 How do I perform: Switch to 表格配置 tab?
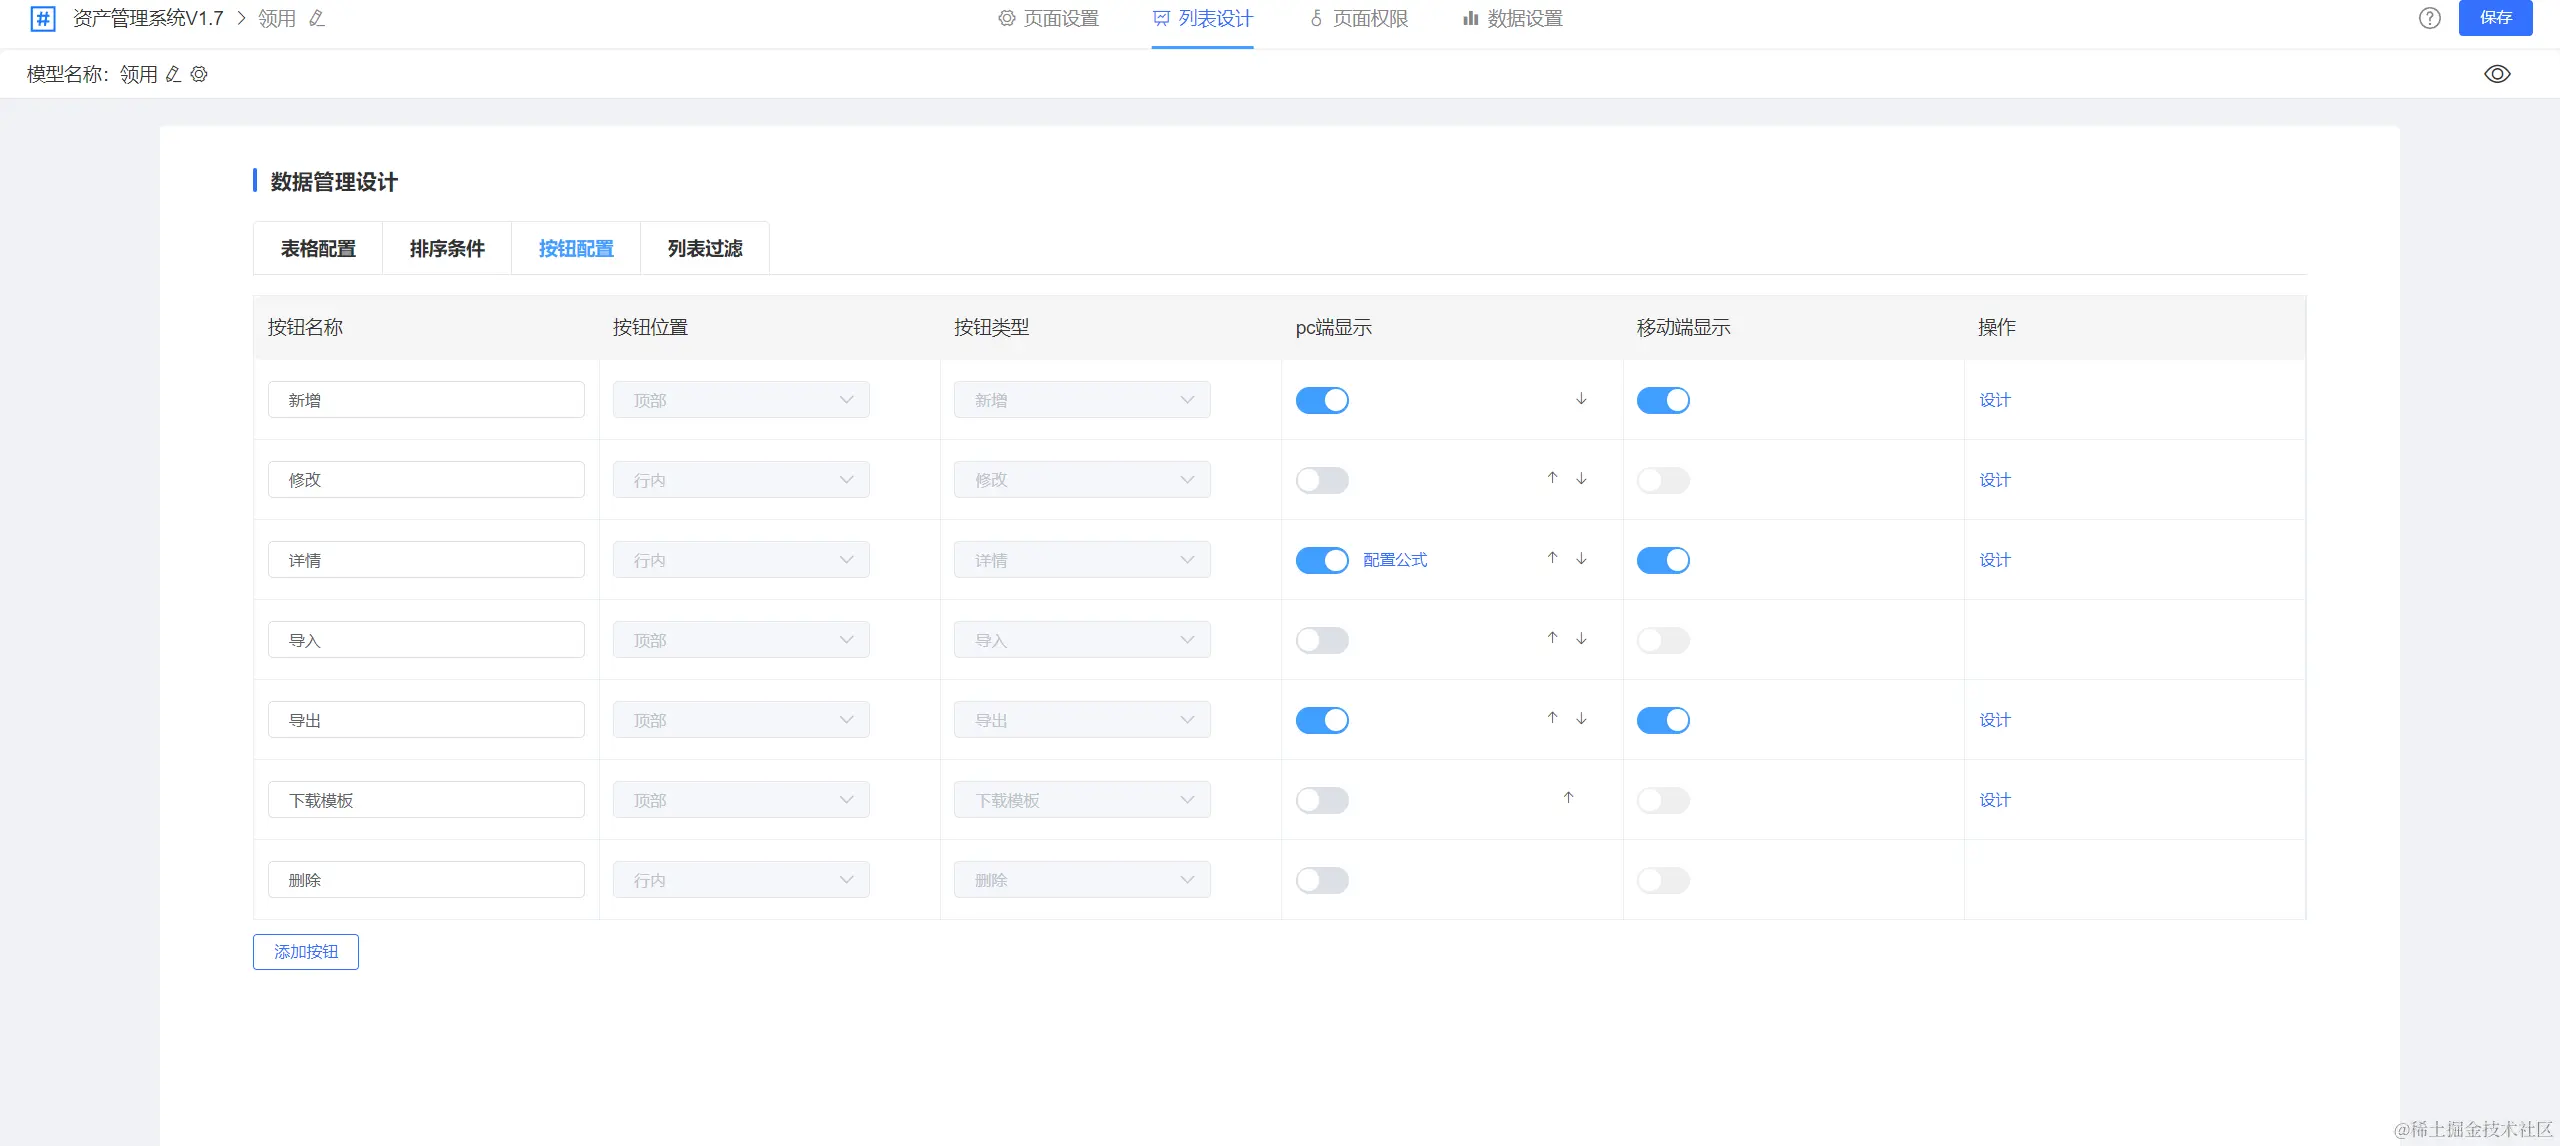318,248
